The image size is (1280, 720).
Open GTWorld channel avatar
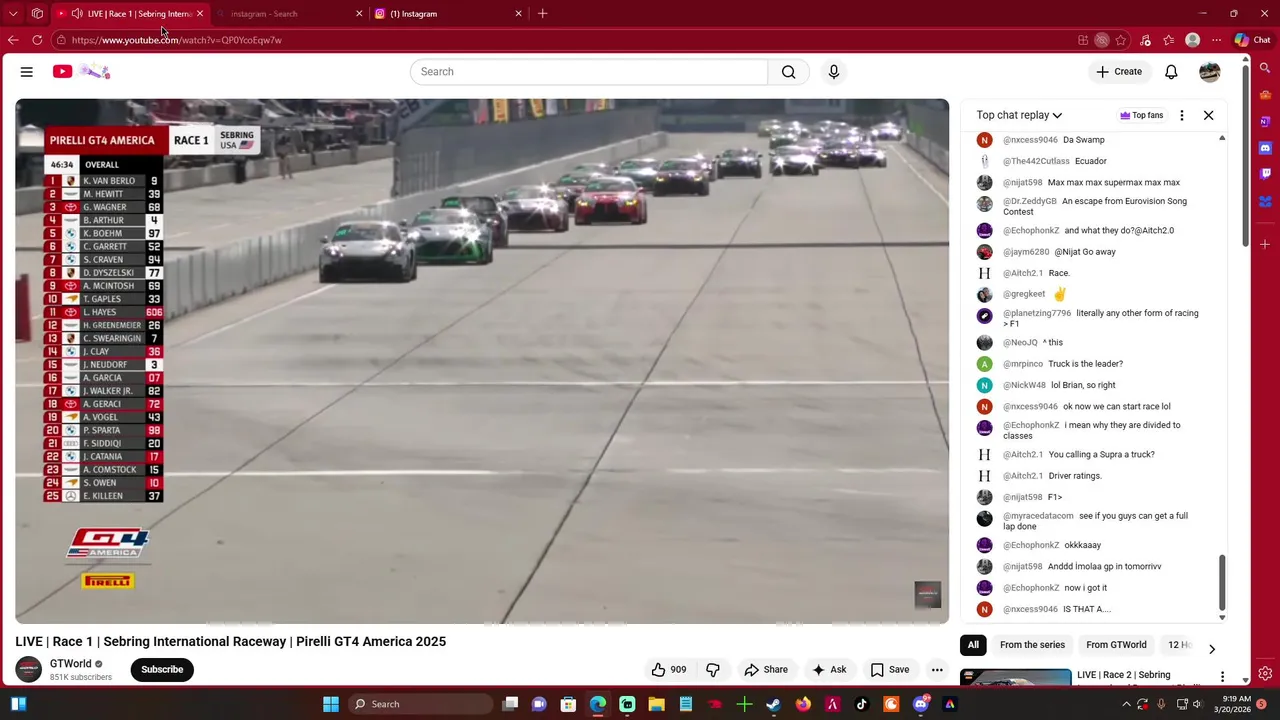pos(29,670)
